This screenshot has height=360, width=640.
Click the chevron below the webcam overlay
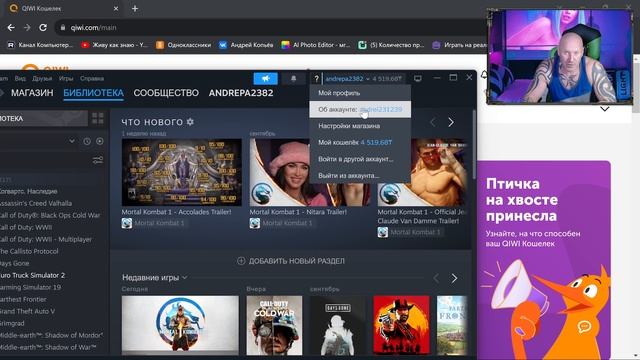pyautogui.click(x=604, y=109)
